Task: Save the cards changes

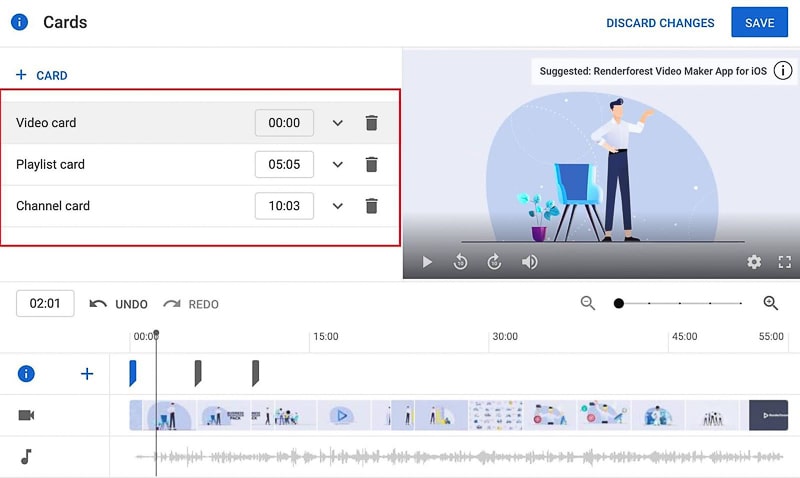Action: [x=759, y=22]
